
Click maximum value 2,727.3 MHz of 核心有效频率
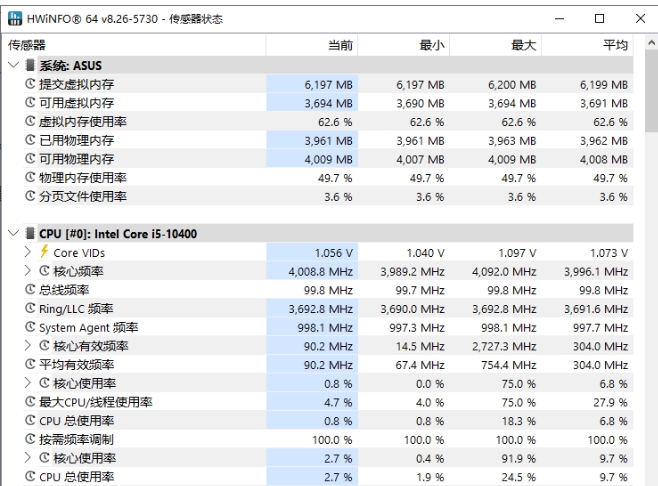504,346
